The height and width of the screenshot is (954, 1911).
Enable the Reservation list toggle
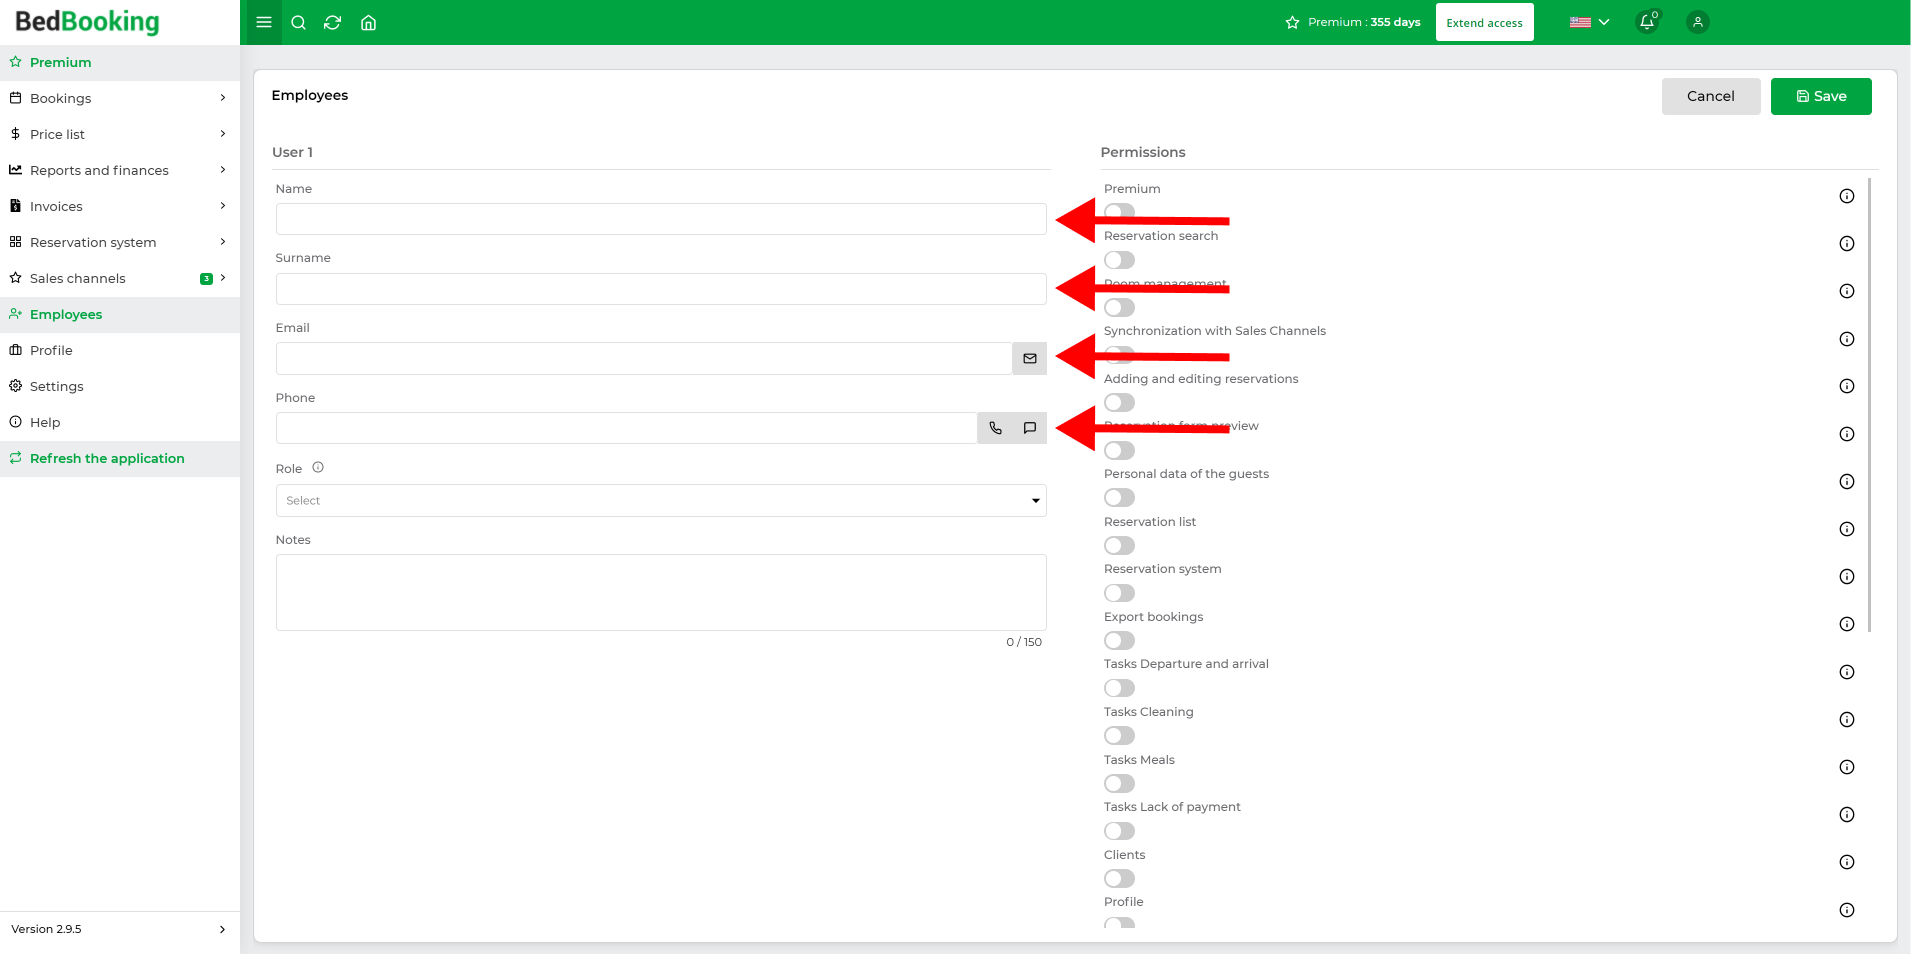1119,546
